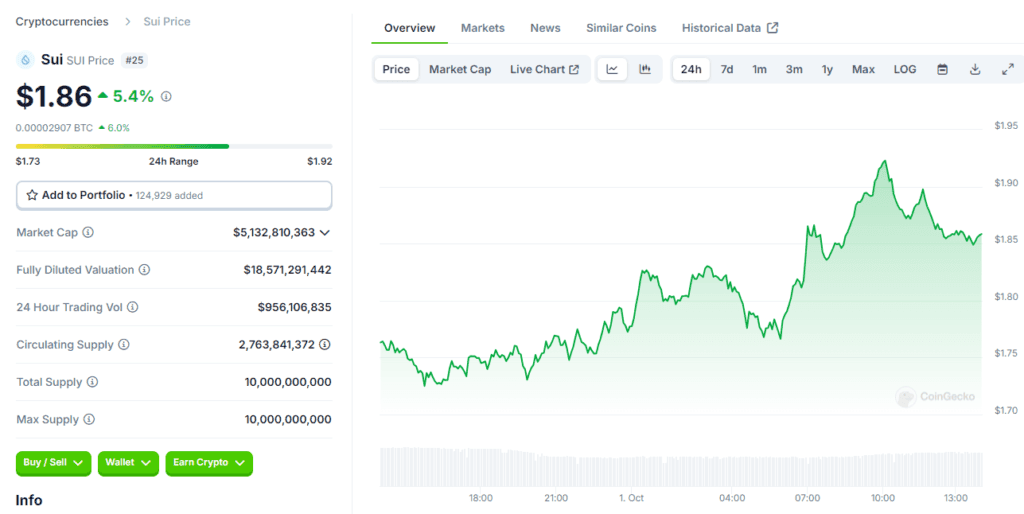This screenshot has height=514, width=1024.
Task: Go to Cryptocurrencies breadcrumb link
Action: 62,22
